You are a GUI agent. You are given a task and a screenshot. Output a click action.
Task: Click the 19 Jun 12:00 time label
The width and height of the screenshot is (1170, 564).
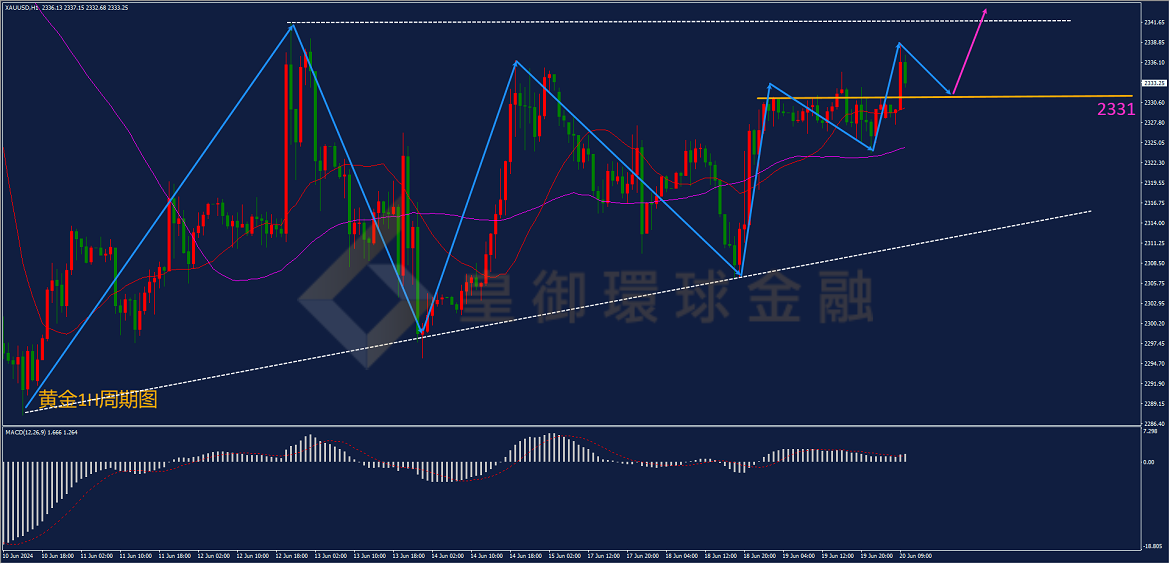click(838, 556)
